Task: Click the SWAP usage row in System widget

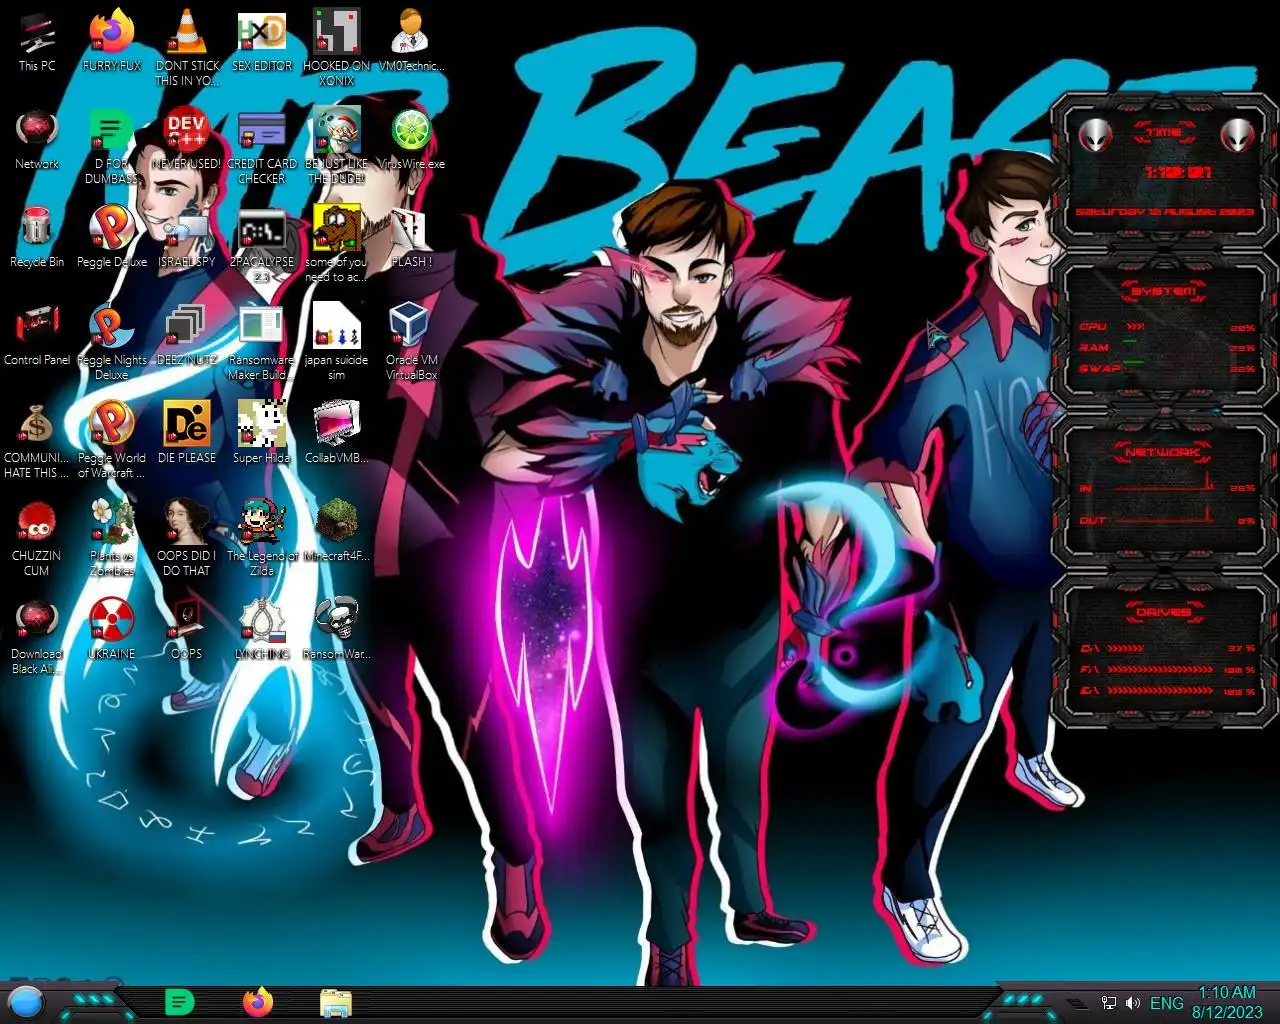Action: pos(1166,368)
